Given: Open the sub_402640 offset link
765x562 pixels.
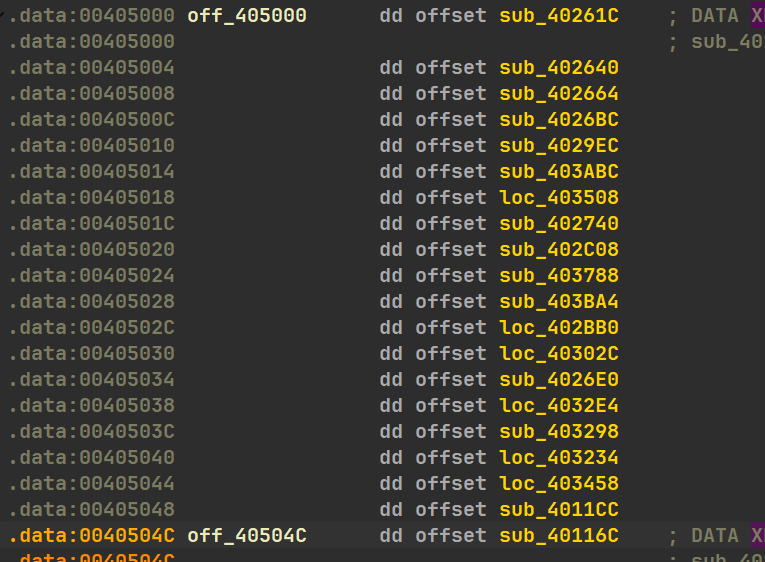Looking at the screenshot, I should pos(559,67).
